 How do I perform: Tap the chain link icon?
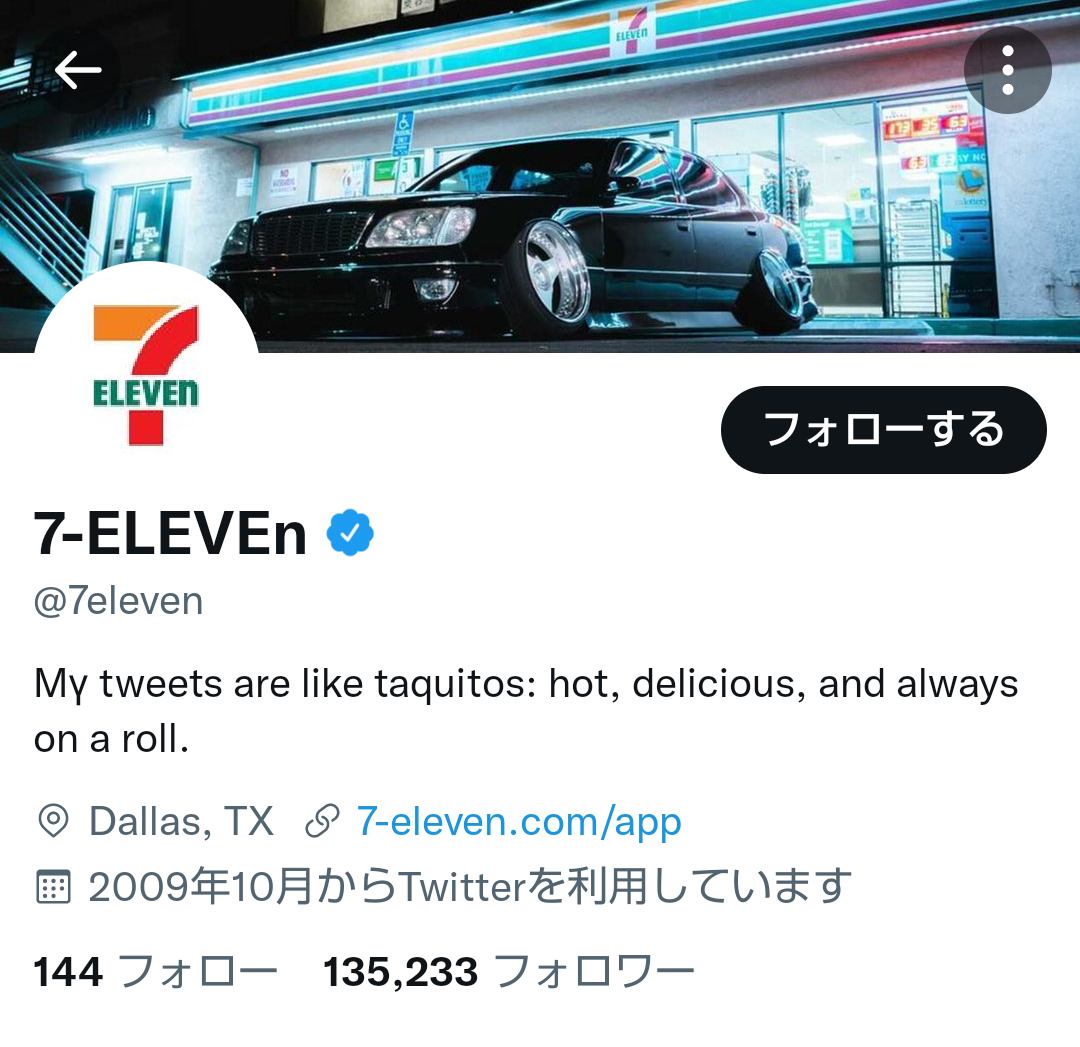click(322, 820)
